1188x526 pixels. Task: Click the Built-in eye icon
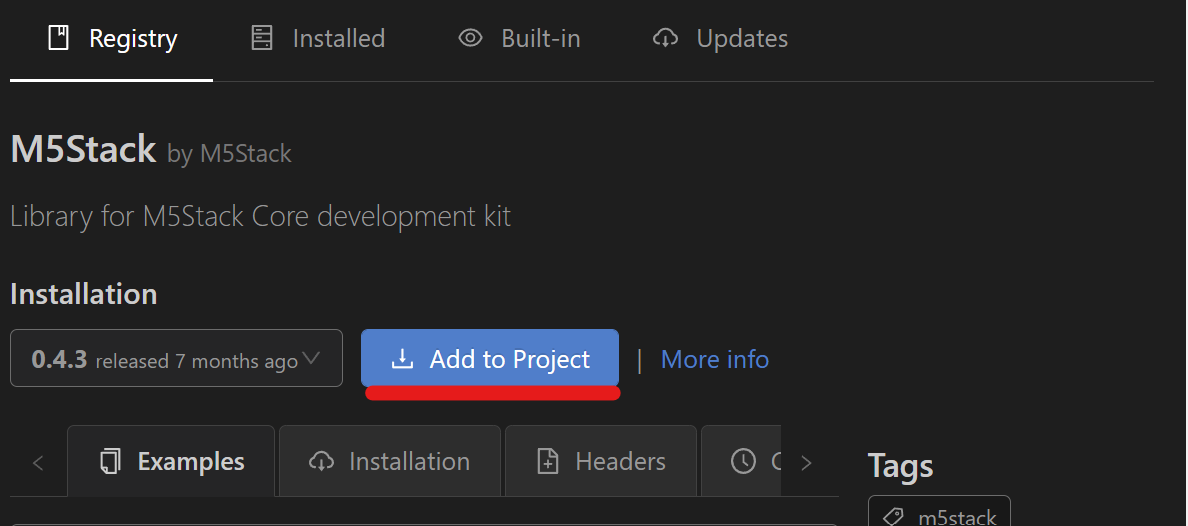(x=471, y=38)
